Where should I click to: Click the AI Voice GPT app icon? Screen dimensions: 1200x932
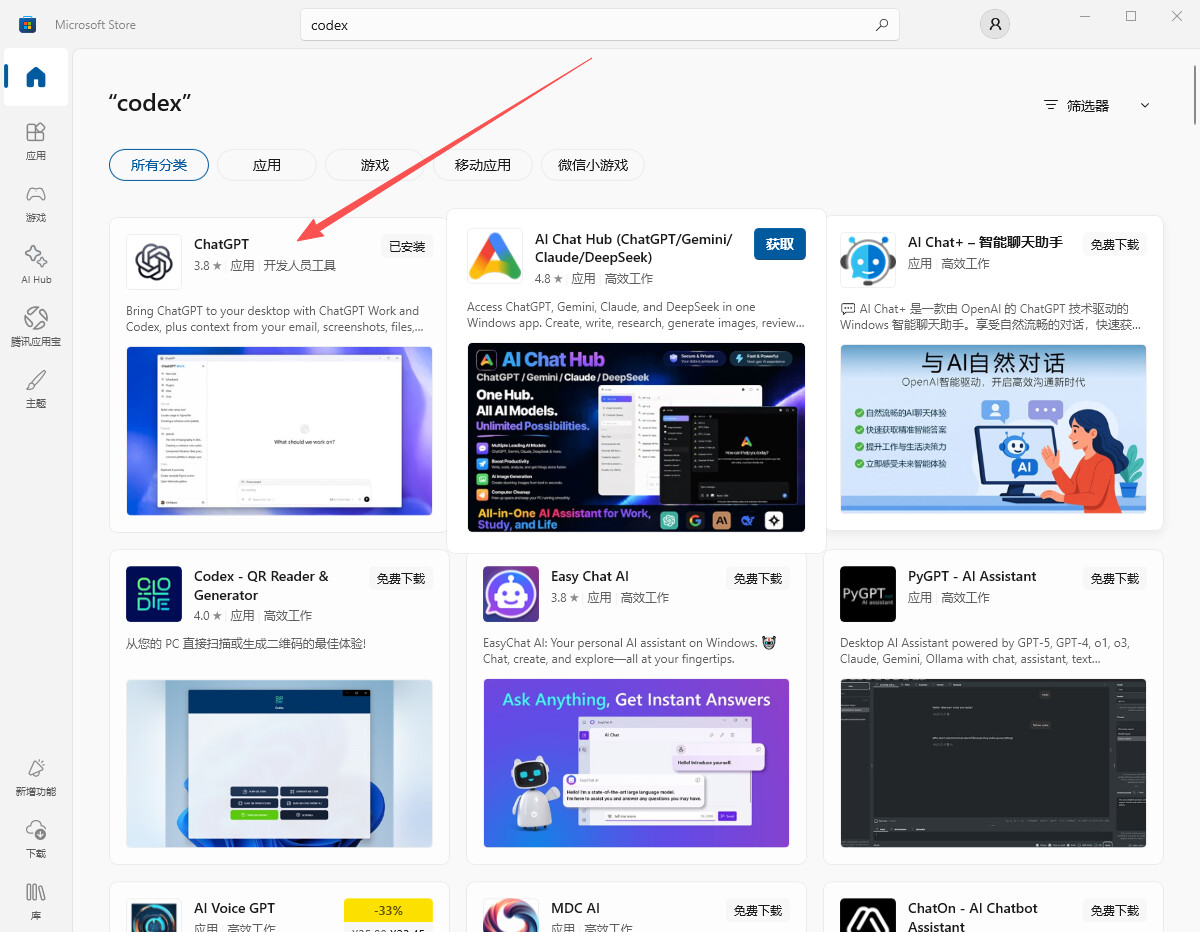tap(154, 915)
